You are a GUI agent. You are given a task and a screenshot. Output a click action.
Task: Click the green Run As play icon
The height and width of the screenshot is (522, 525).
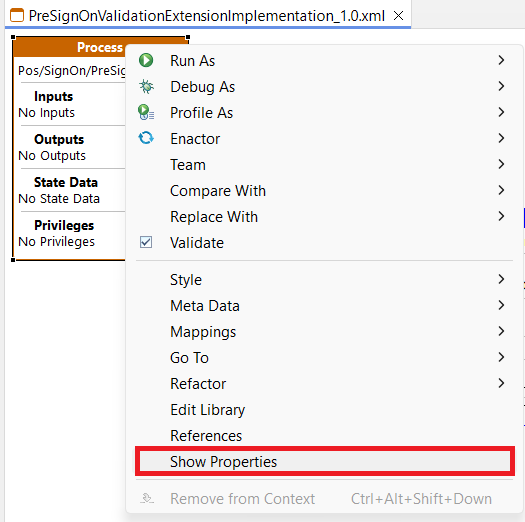point(146,60)
